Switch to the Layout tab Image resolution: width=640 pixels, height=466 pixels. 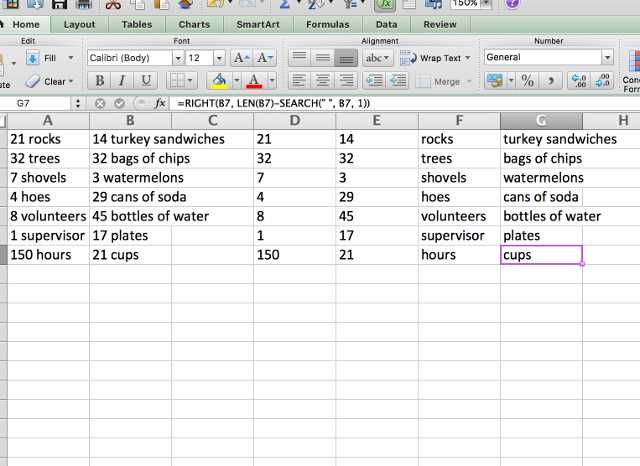[79, 24]
